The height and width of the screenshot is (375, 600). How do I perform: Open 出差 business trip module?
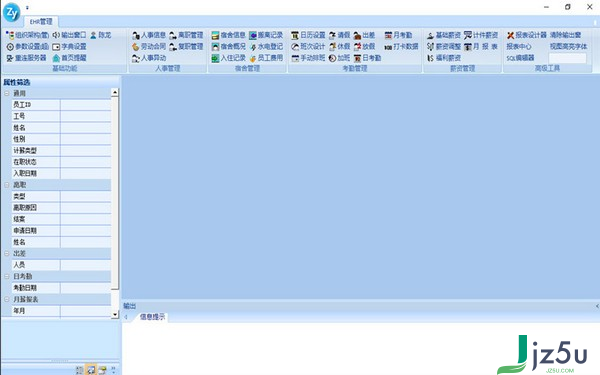[x=364, y=35]
